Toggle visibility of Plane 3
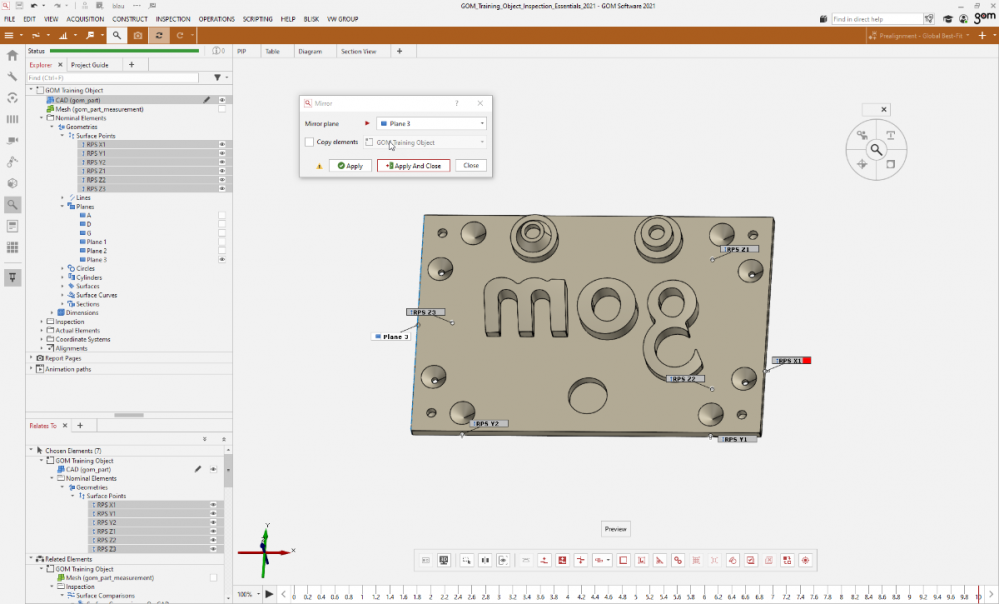 tap(222, 259)
